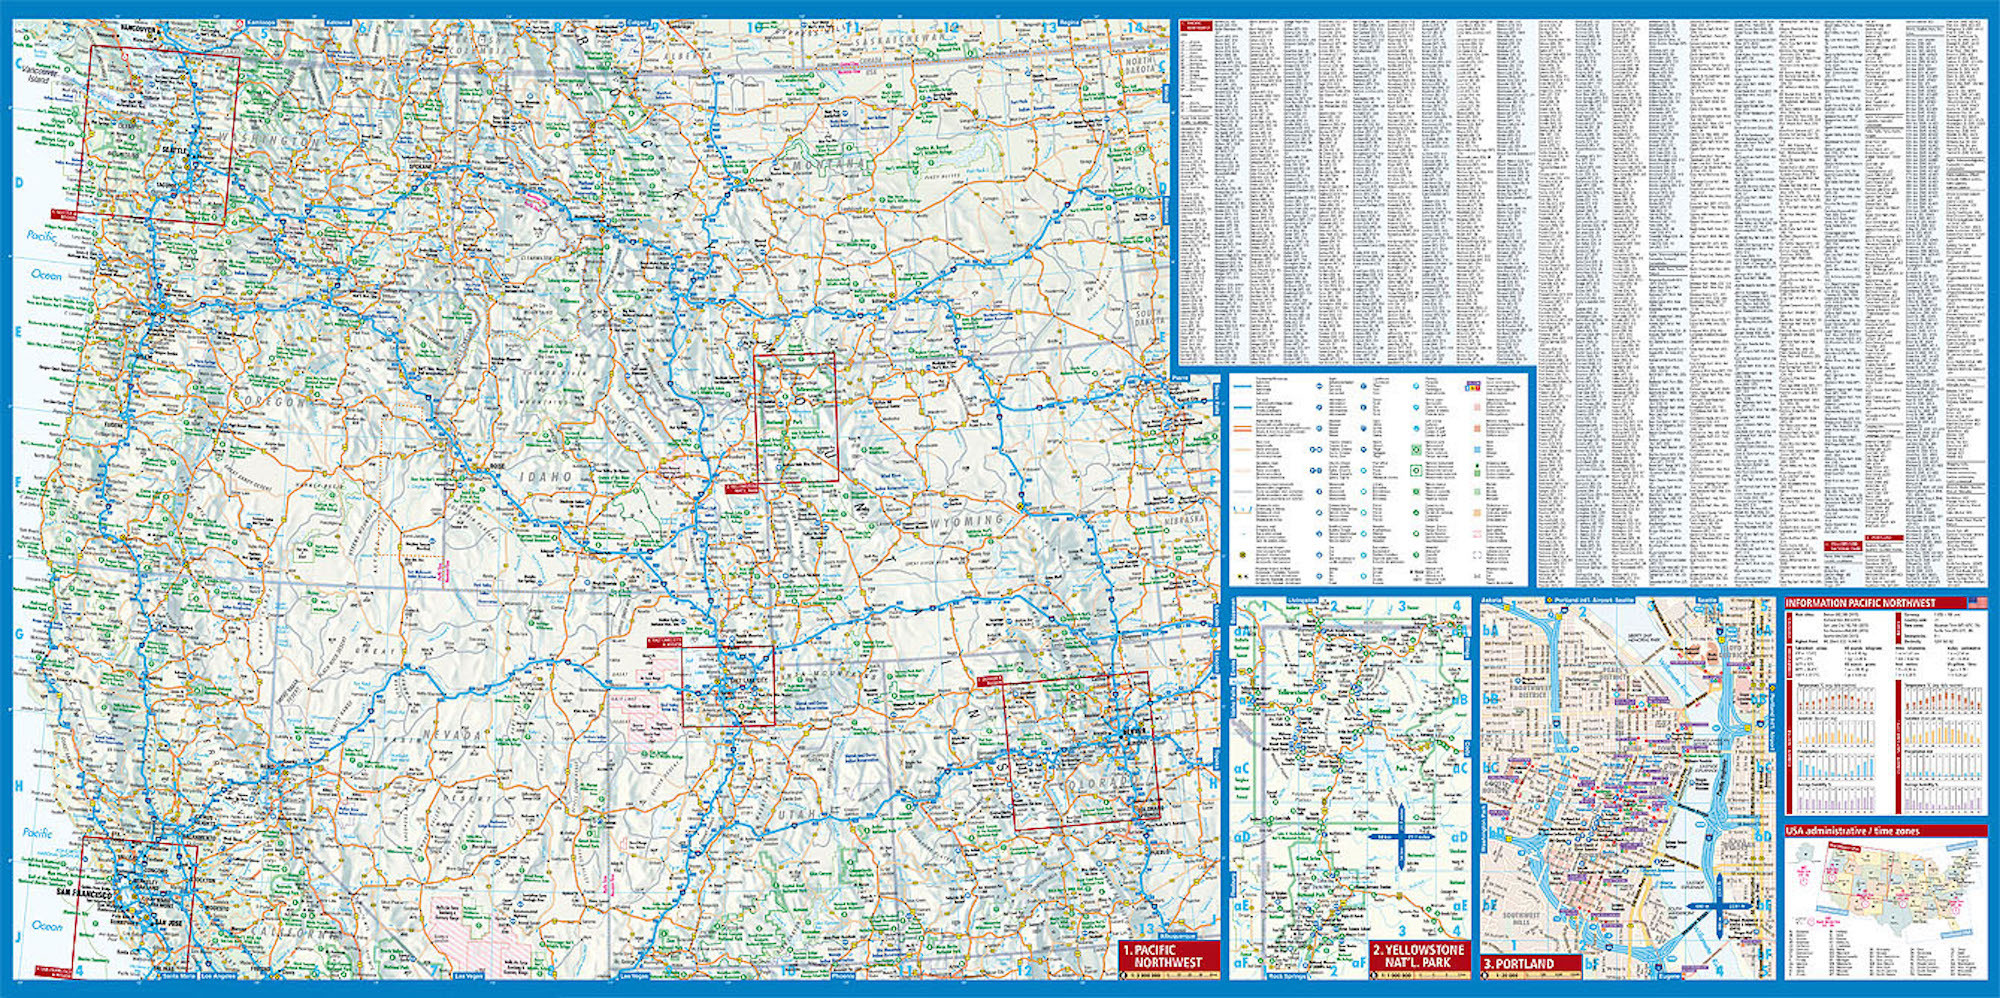
Task: Click the 'Los Angeles' direction label on bottom border
Action: [x=219, y=976]
